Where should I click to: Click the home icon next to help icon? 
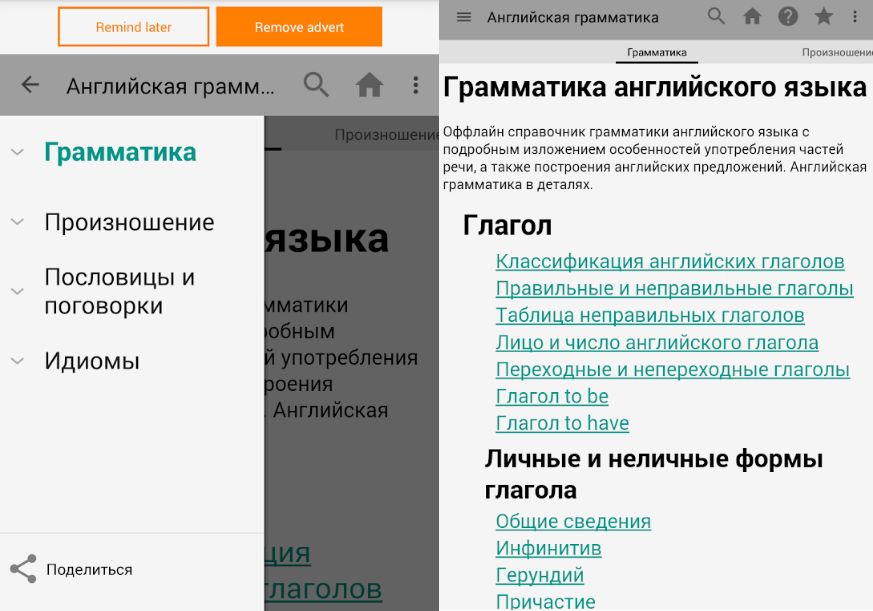[x=752, y=17]
